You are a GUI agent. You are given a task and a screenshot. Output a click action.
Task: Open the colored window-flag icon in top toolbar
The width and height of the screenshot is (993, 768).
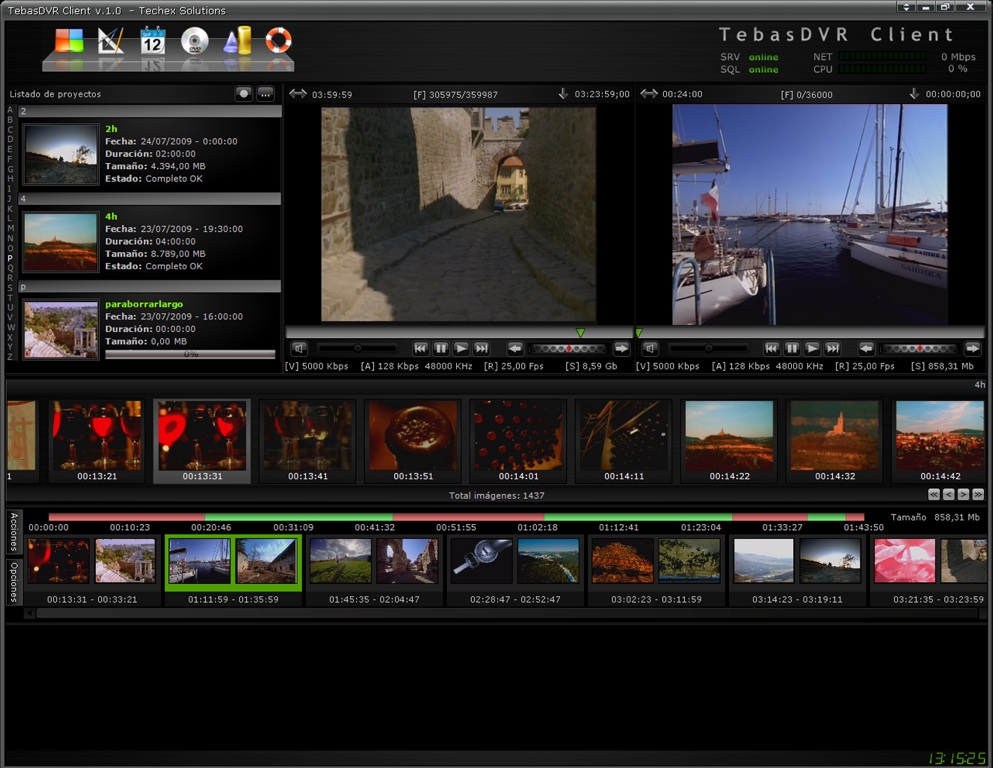69,41
